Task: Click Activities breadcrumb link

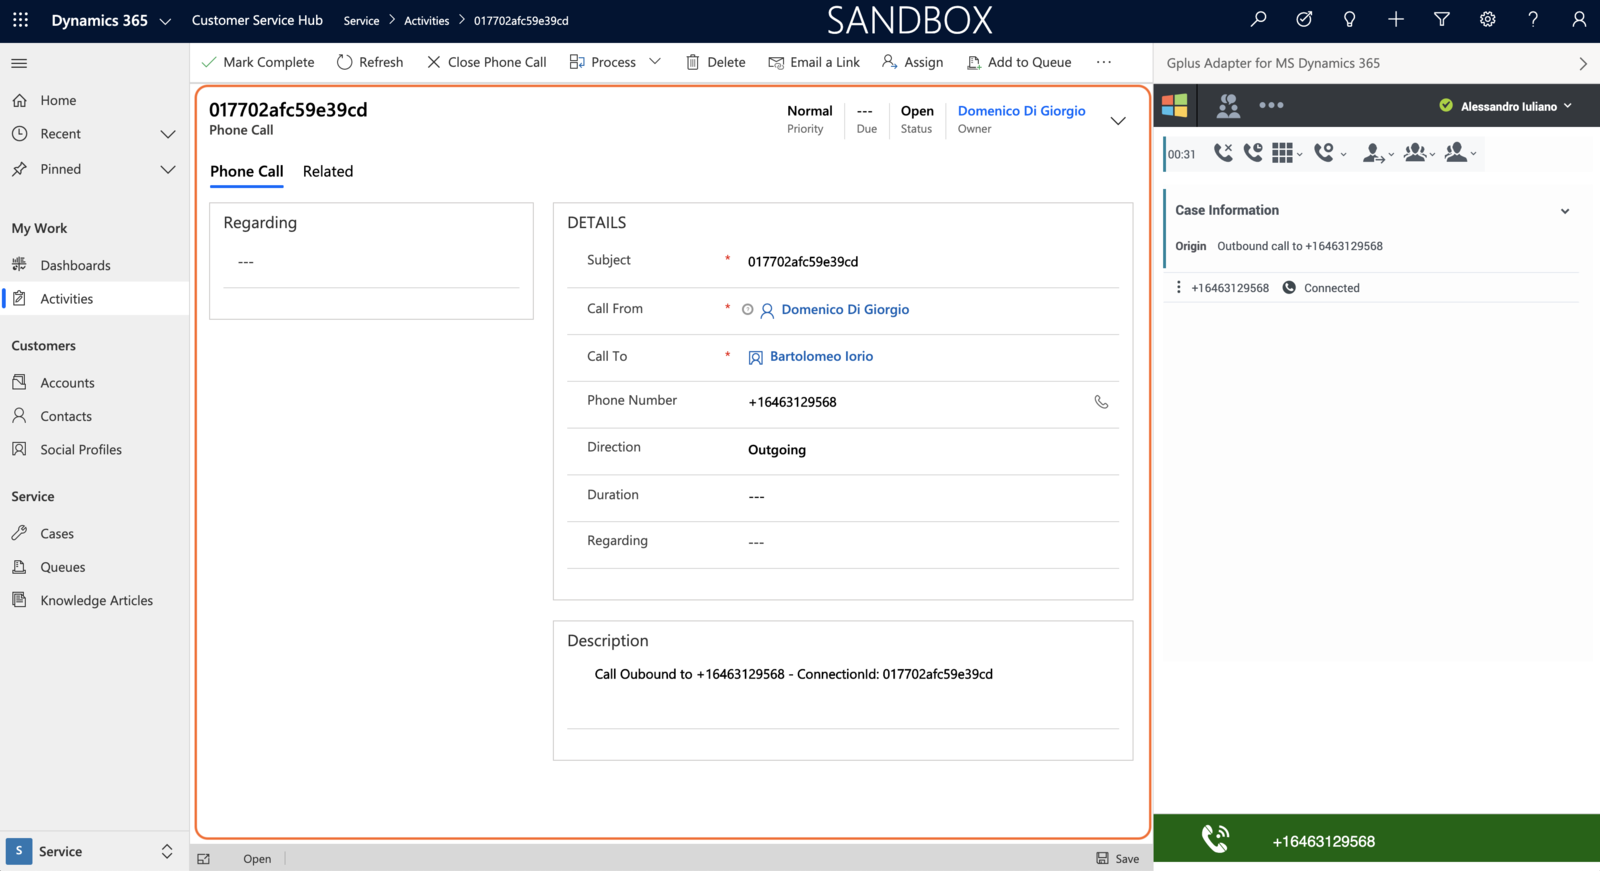Action: click(x=426, y=21)
